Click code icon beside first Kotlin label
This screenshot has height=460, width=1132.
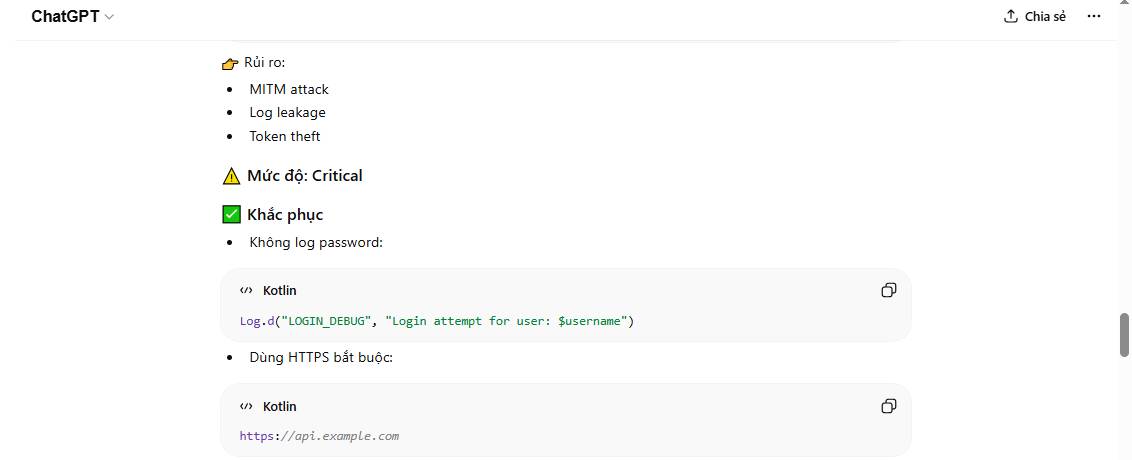[x=246, y=291]
